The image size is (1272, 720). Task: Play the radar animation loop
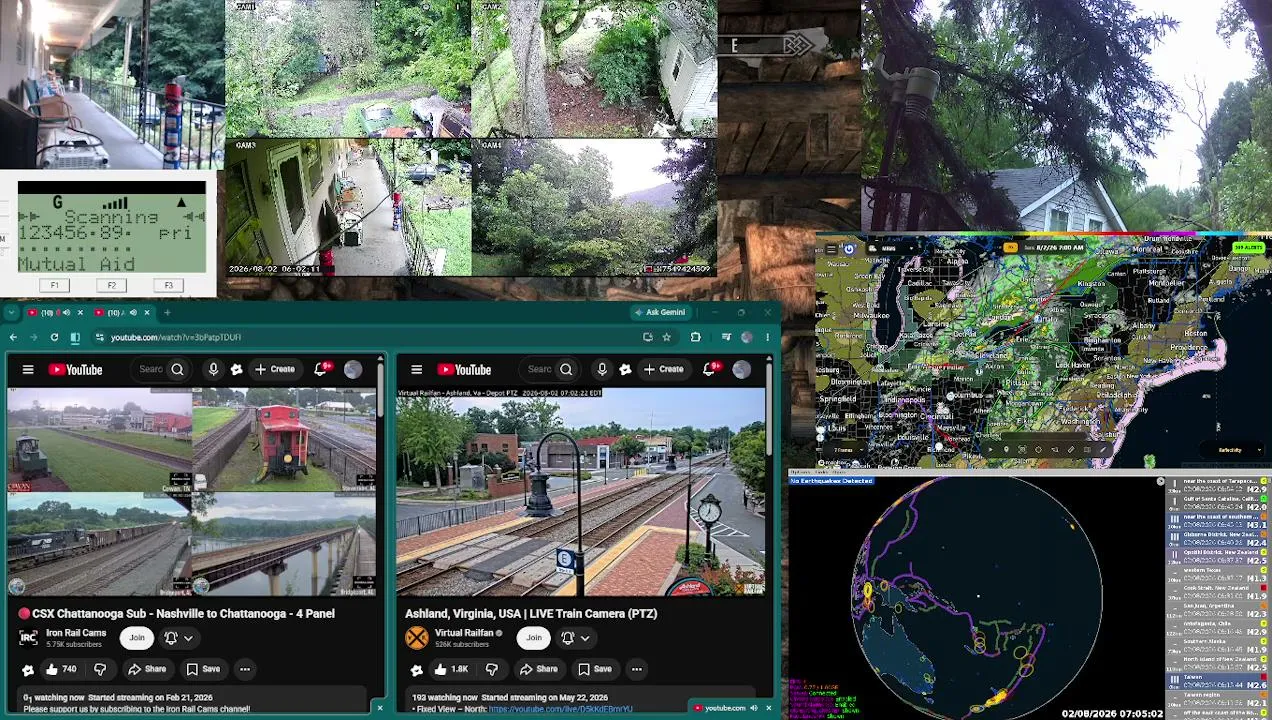coord(990,450)
